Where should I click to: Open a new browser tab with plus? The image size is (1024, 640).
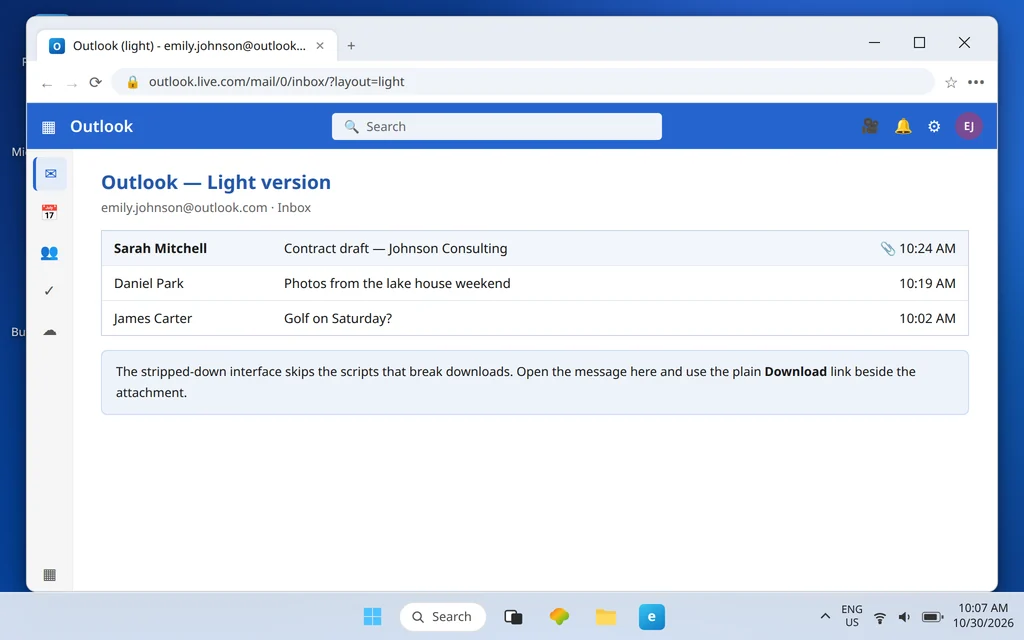tap(351, 46)
